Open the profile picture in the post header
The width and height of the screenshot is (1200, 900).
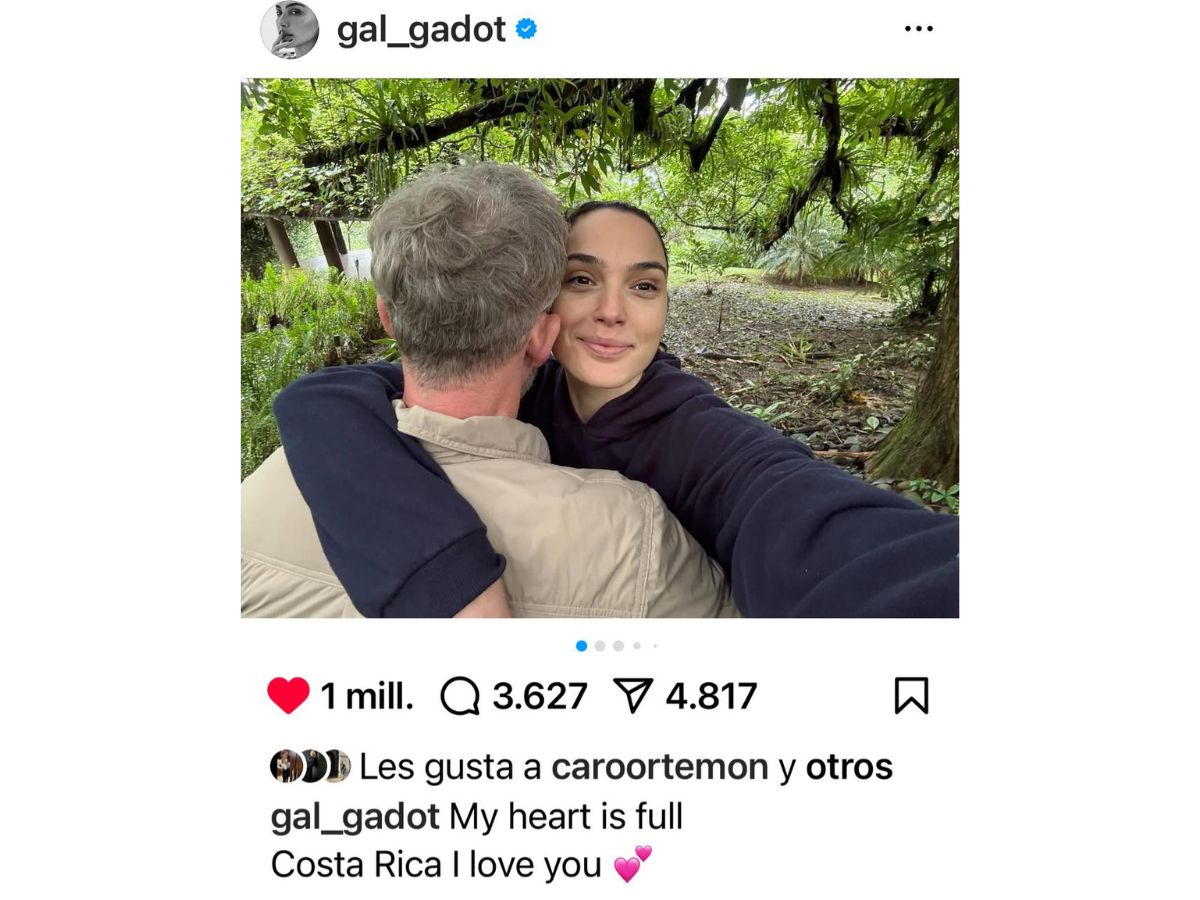click(289, 30)
